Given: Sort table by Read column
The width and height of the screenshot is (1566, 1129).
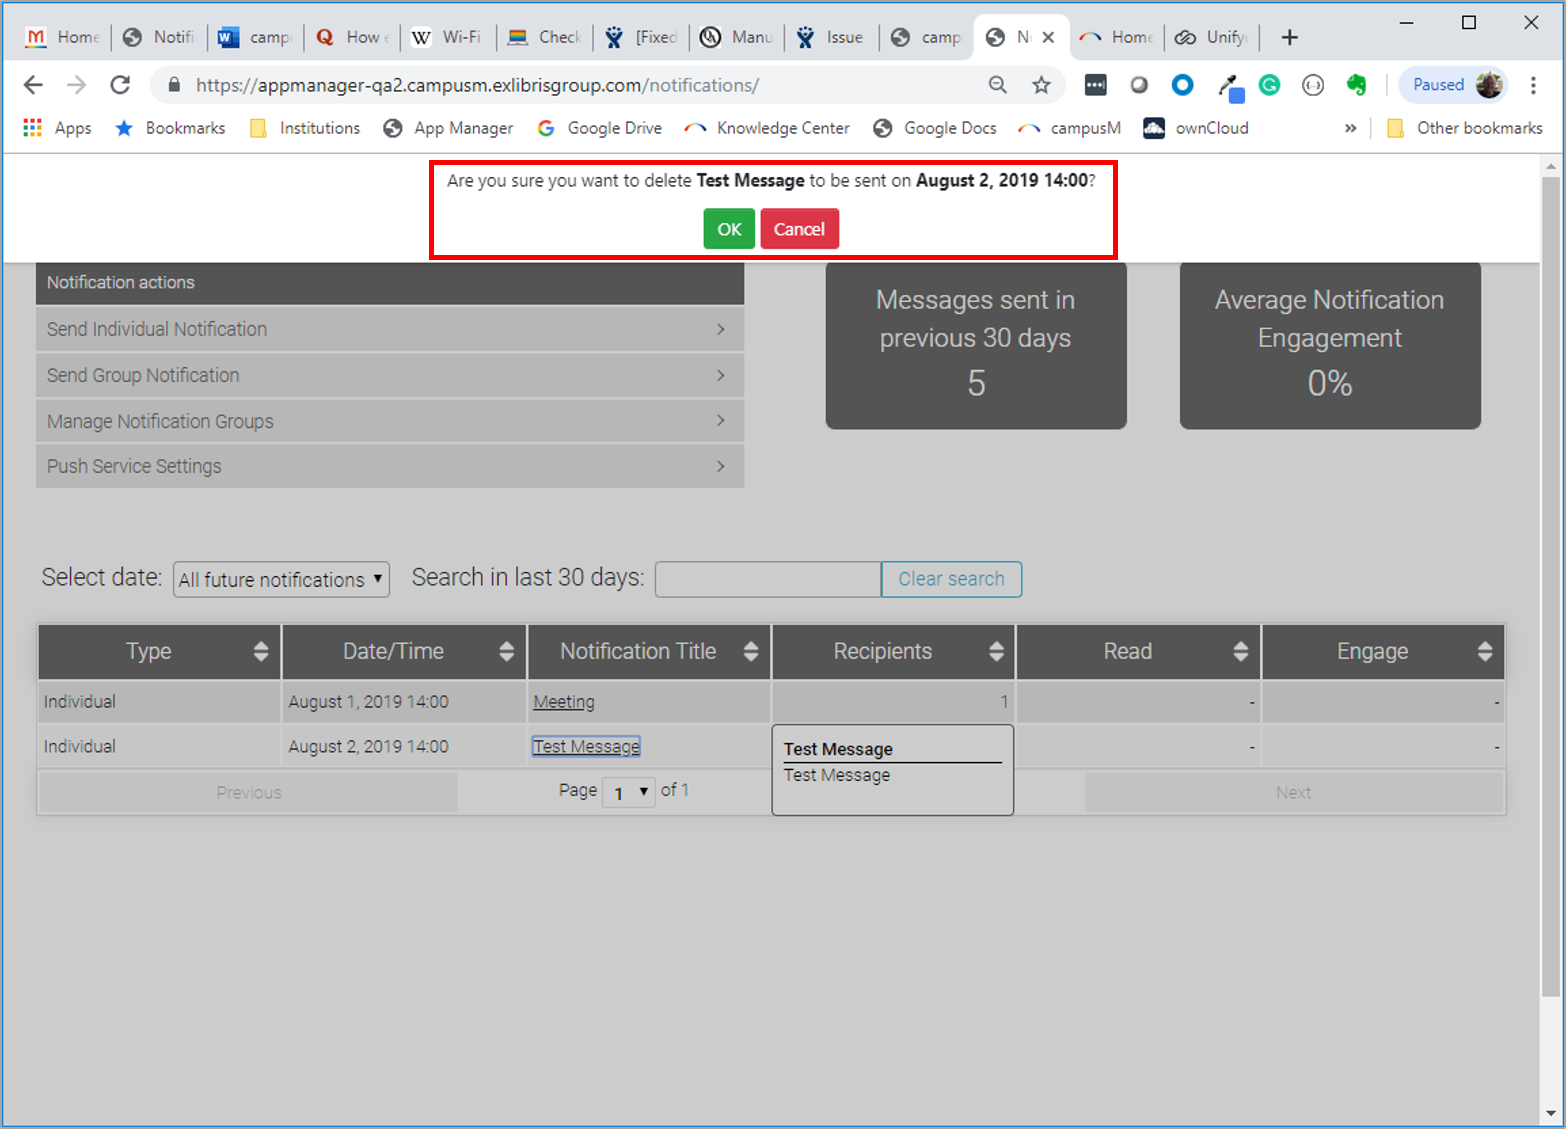Looking at the screenshot, I should coord(1138,651).
